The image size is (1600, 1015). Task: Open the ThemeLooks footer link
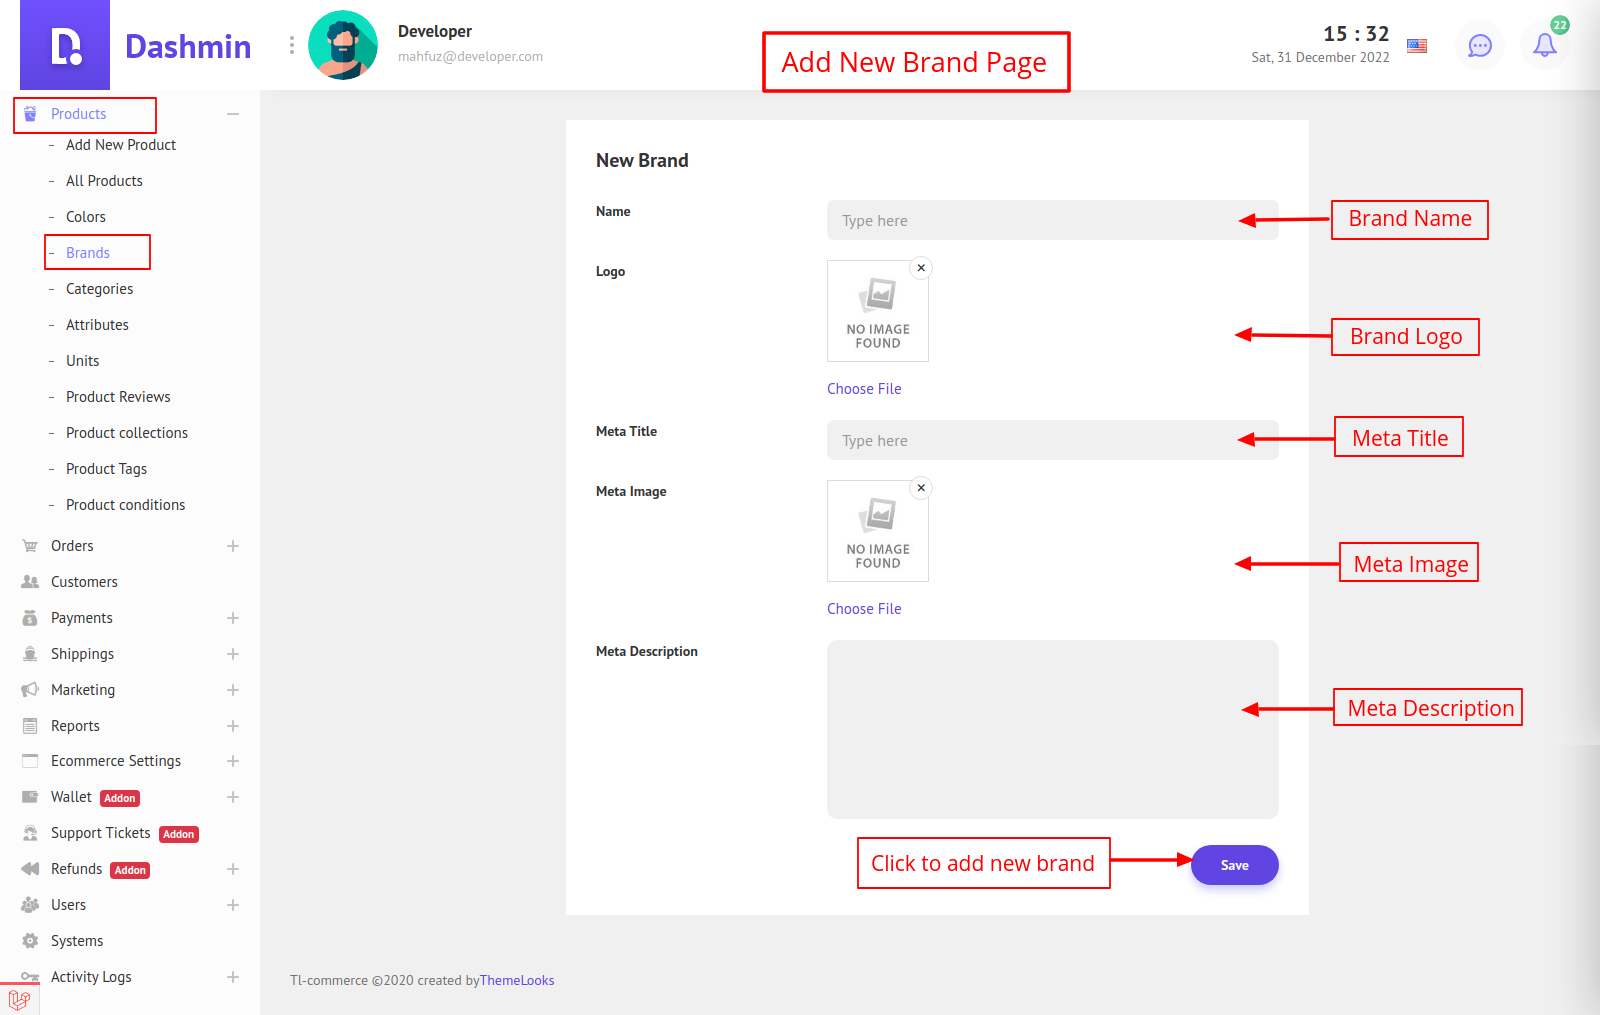click(x=517, y=980)
